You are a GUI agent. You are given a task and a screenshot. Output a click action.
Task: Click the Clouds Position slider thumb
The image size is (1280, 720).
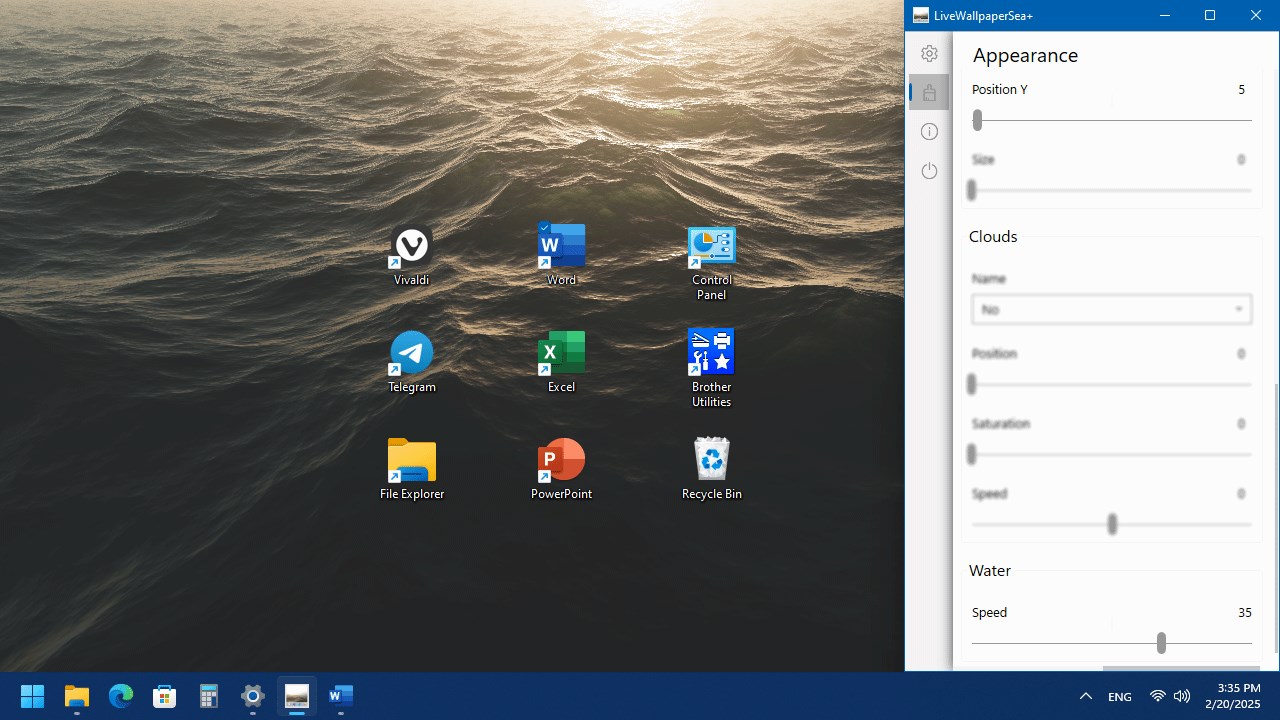click(971, 384)
